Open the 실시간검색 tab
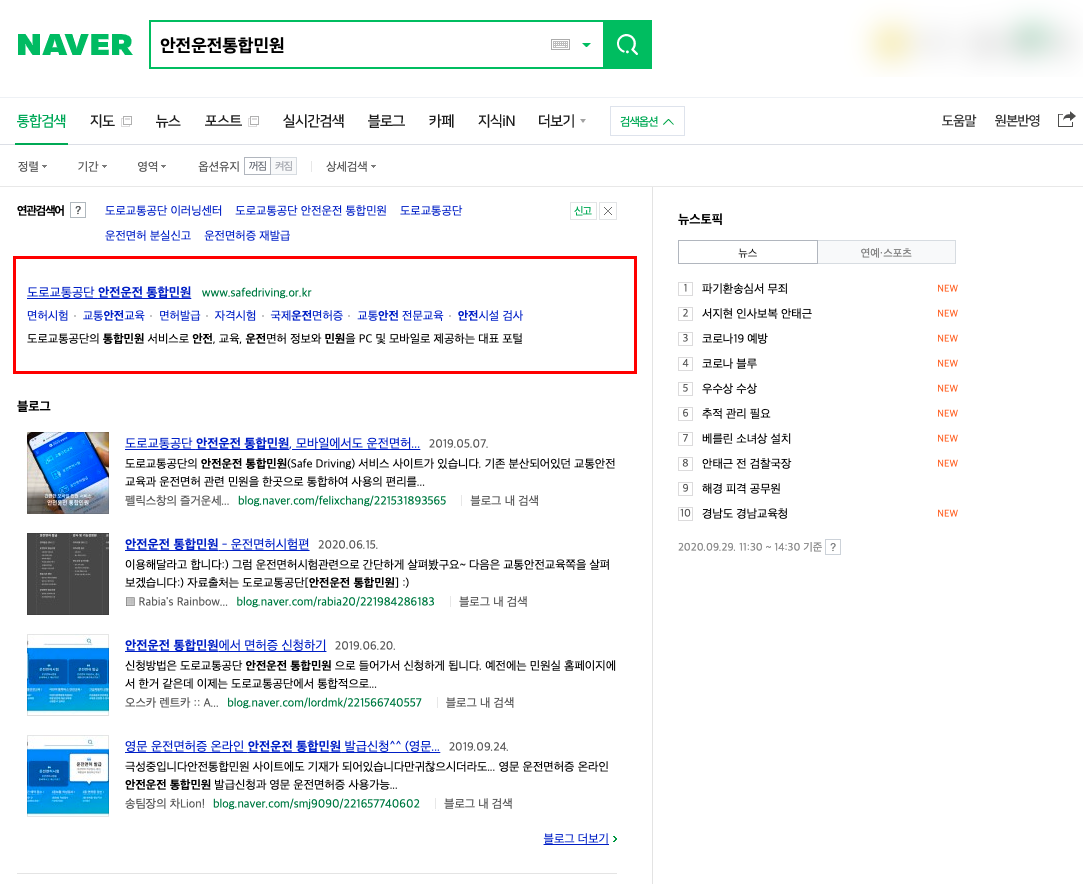The width and height of the screenshot is (1083, 884). point(314,121)
